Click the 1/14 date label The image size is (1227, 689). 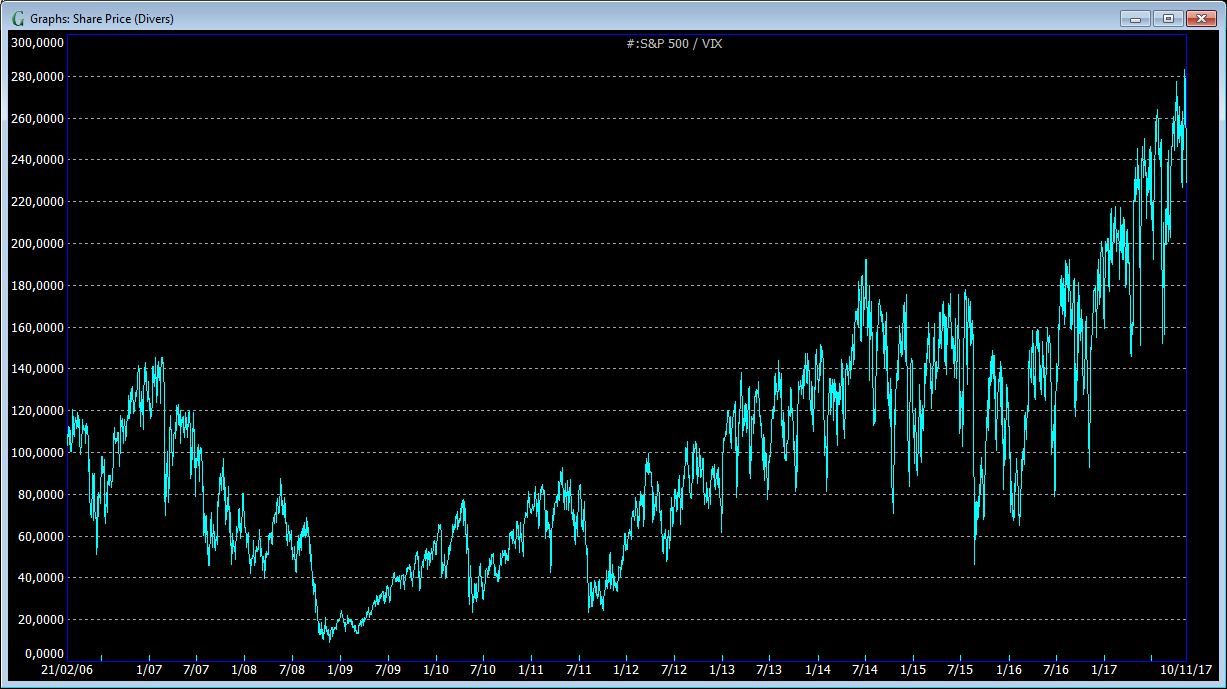(x=817, y=669)
